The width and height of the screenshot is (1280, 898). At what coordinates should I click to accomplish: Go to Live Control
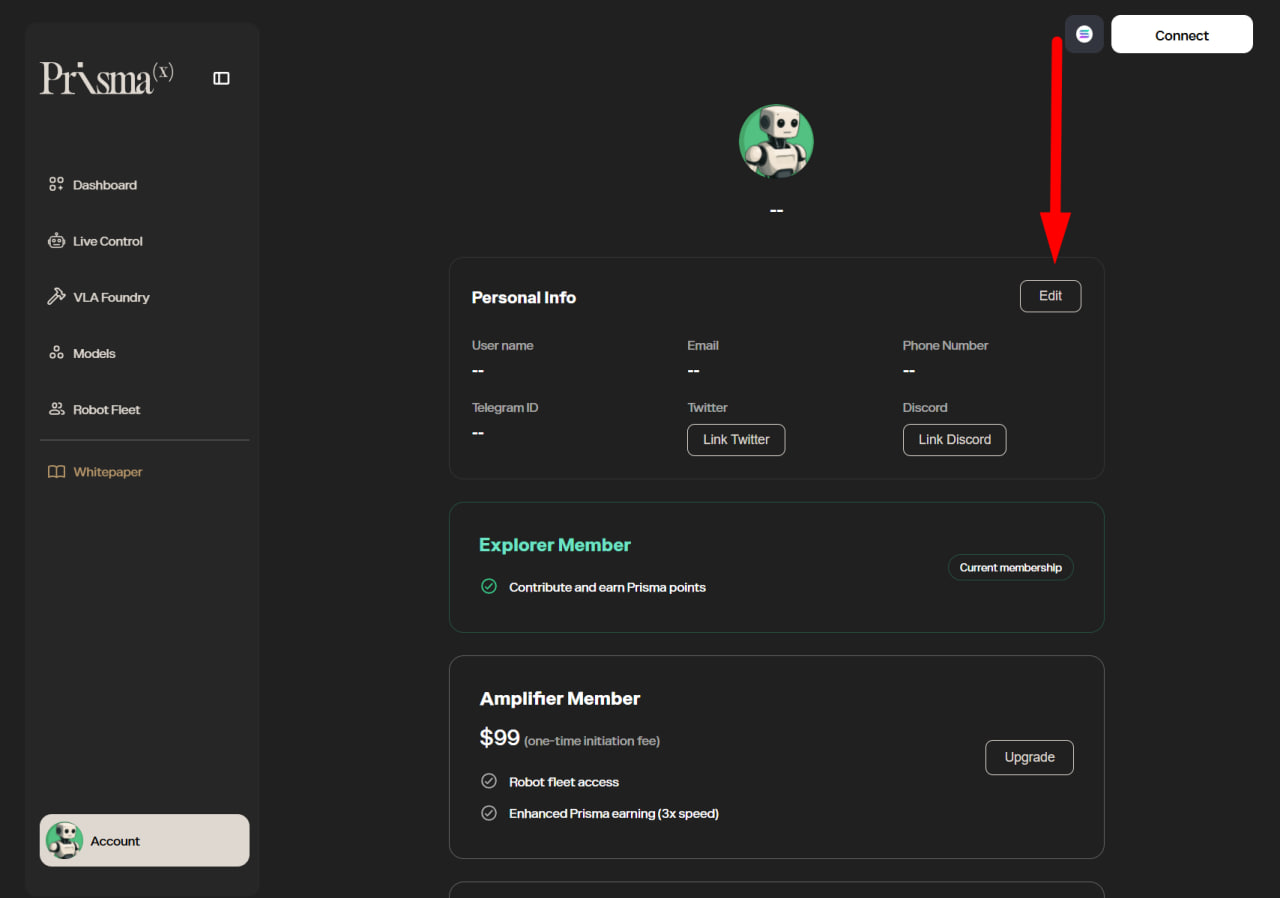click(108, 241)
